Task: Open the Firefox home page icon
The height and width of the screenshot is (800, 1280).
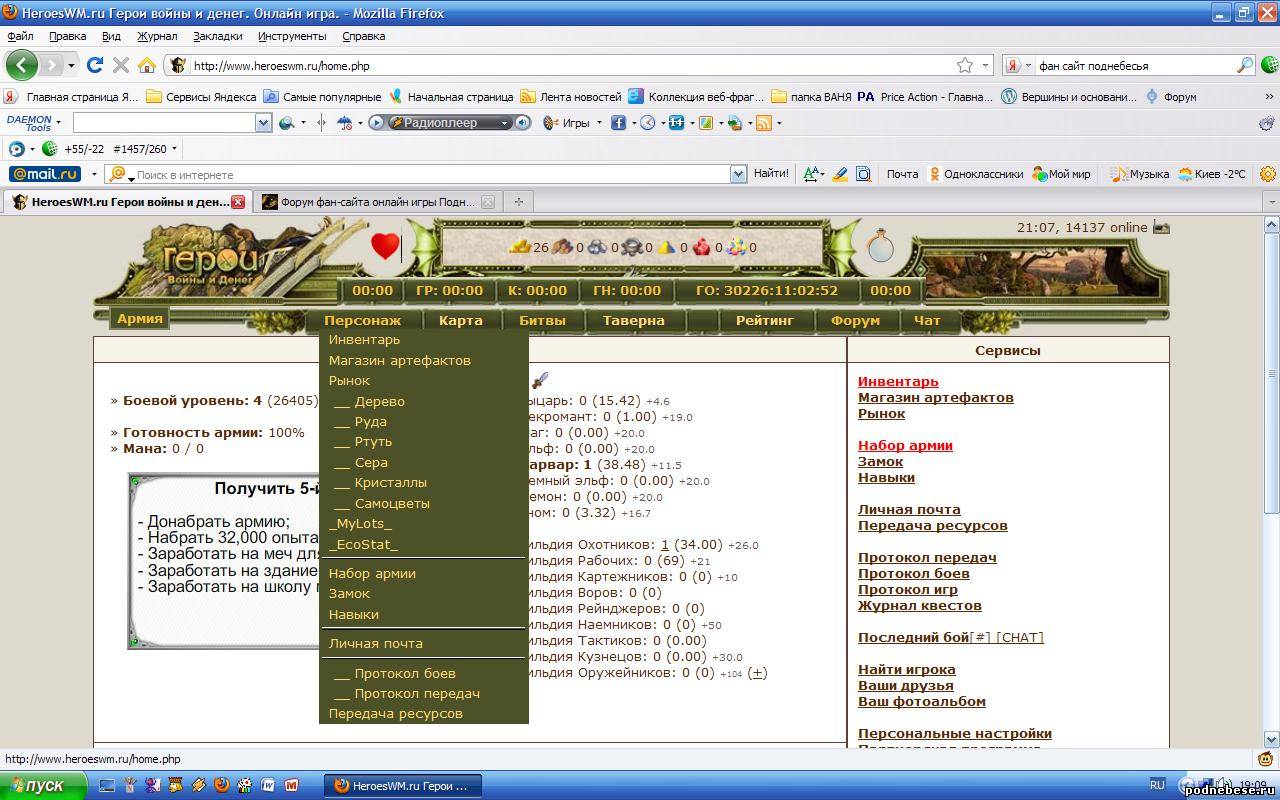Action: coord(147,65)
